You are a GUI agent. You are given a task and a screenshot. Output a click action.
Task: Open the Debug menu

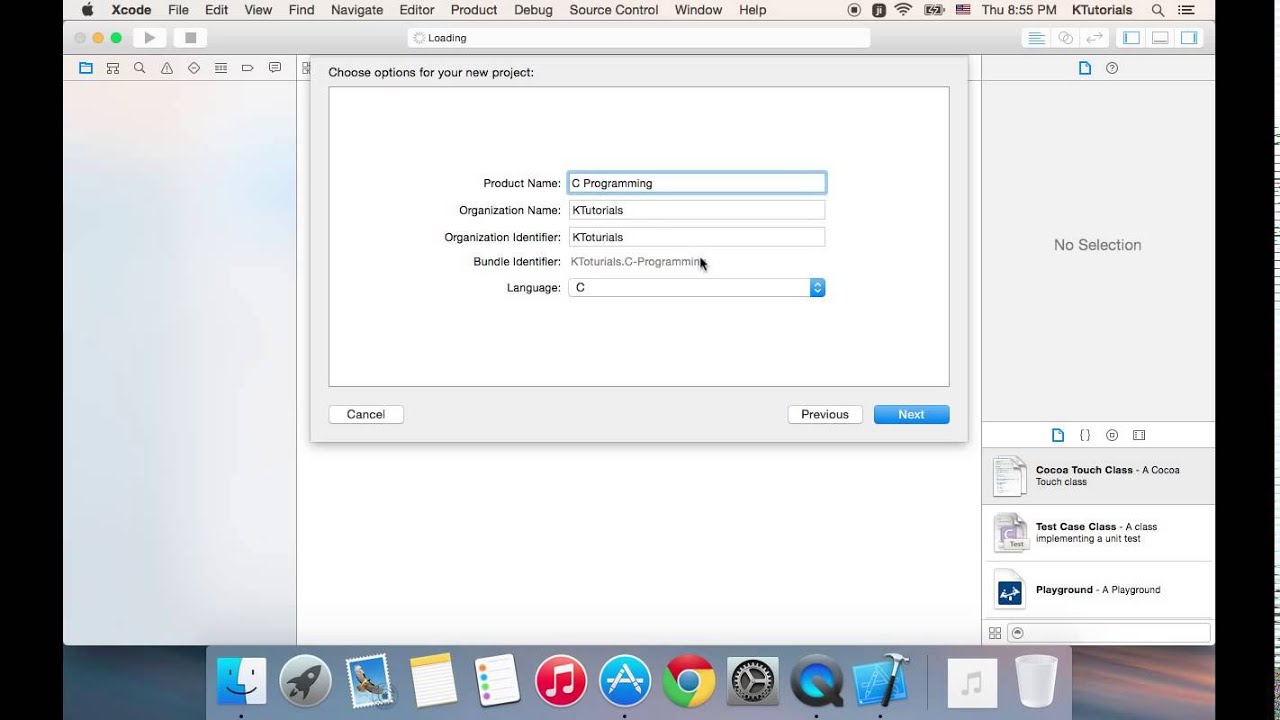(533, 10)
